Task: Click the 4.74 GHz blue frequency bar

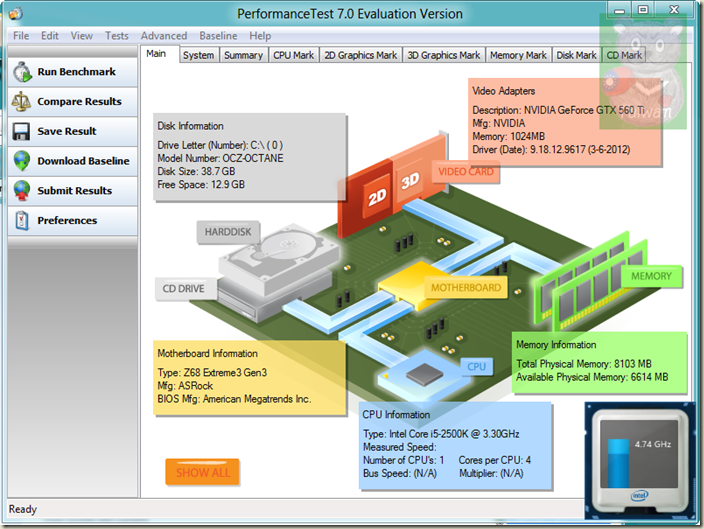Action: [618, 463]
